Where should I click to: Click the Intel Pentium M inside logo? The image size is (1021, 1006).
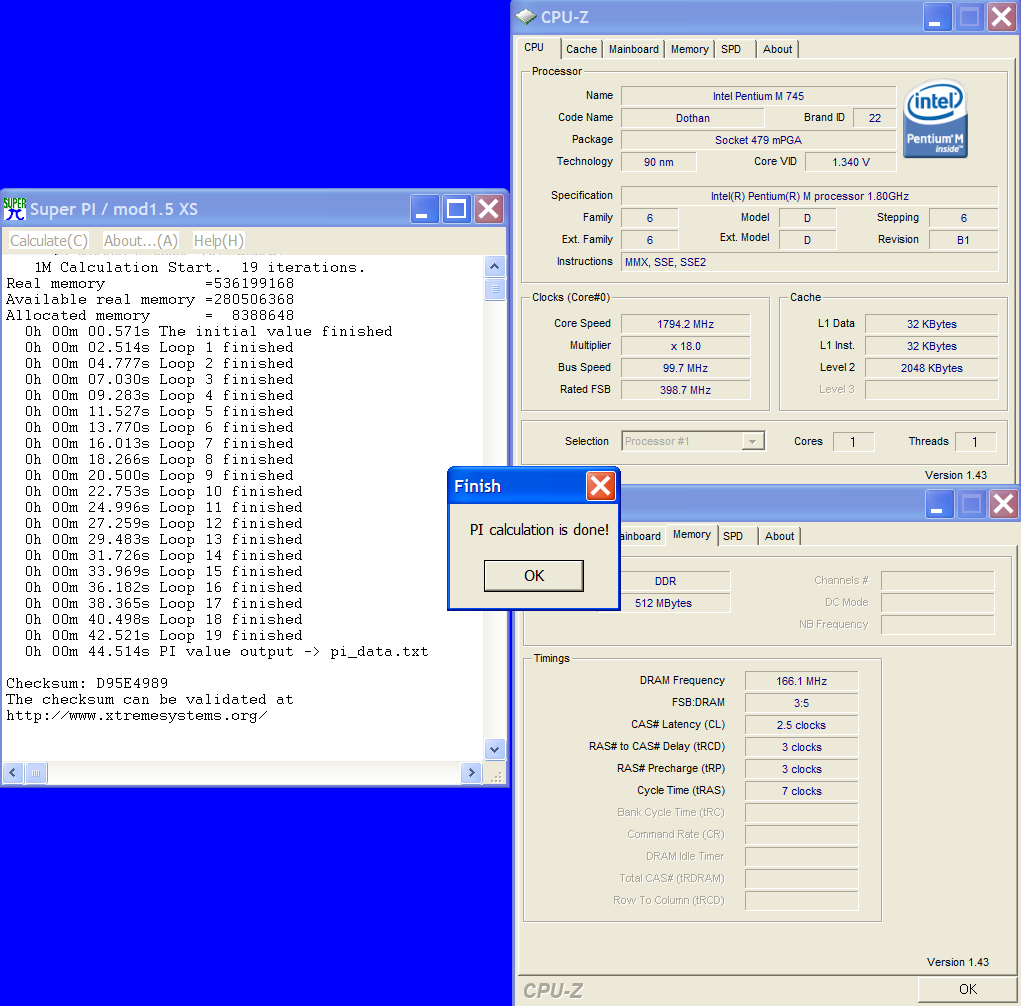click(935, 119)
